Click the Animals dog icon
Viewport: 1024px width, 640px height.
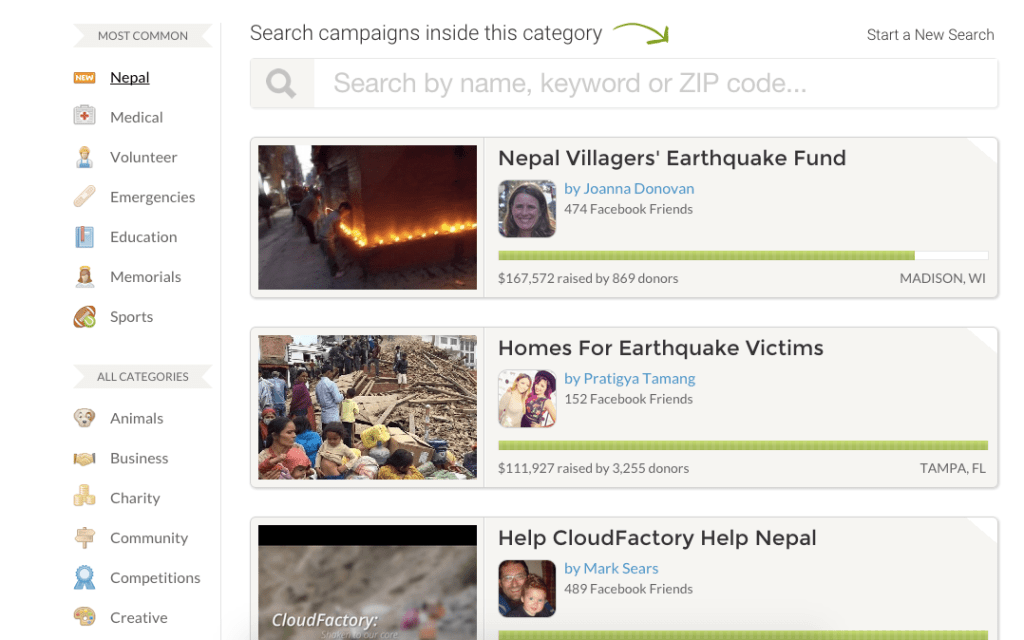tap(85, 418)
